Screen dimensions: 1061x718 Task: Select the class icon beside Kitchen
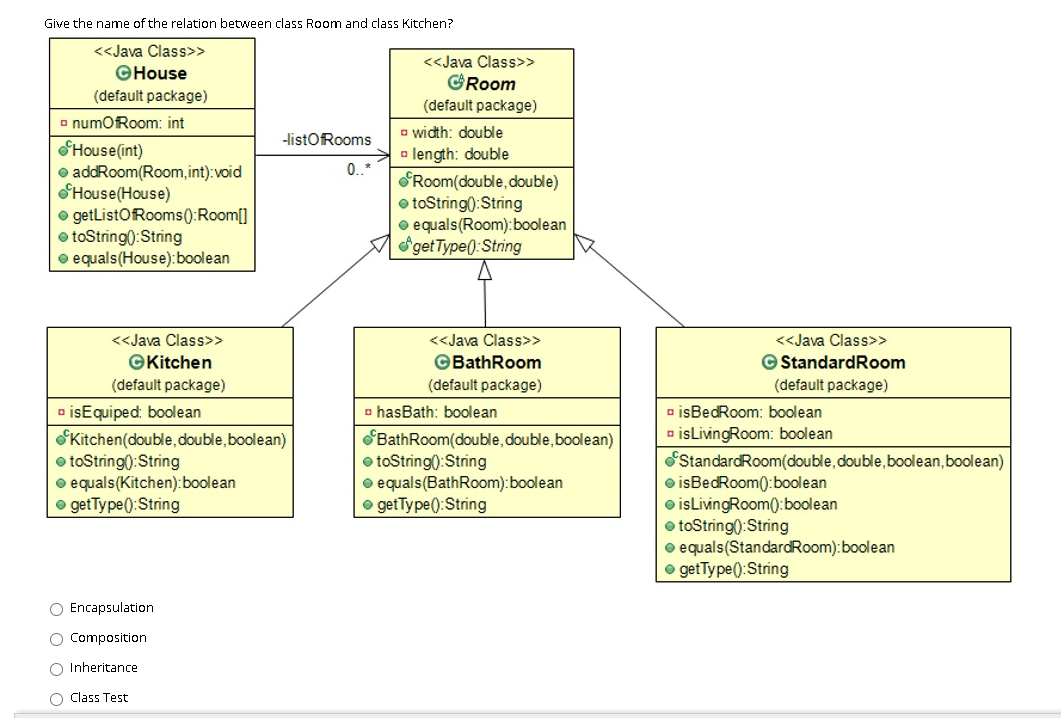[x=139, y=362]
